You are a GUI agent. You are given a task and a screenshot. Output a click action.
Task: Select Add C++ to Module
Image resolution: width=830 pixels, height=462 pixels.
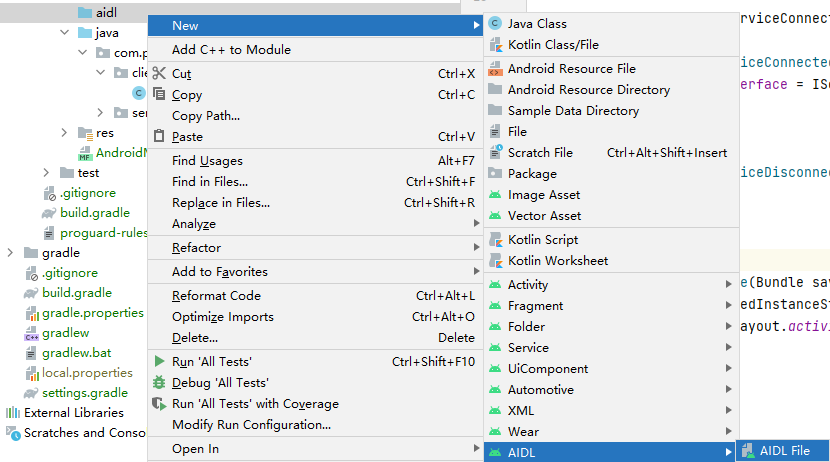(315, 50)
